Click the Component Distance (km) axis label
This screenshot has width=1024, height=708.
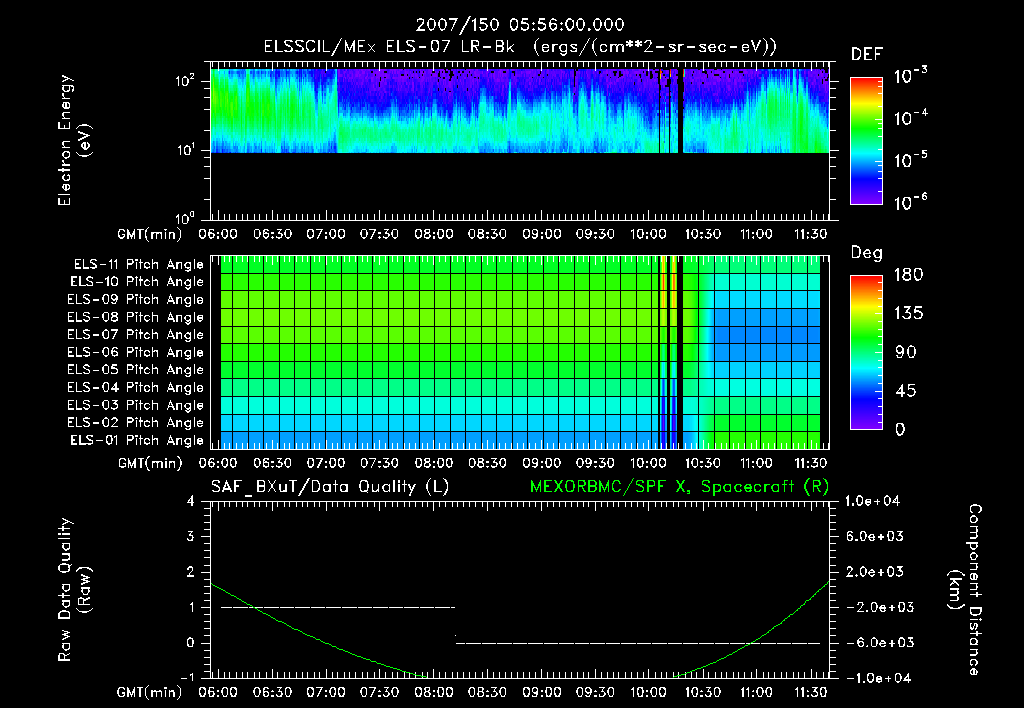[x=965, y=589]
